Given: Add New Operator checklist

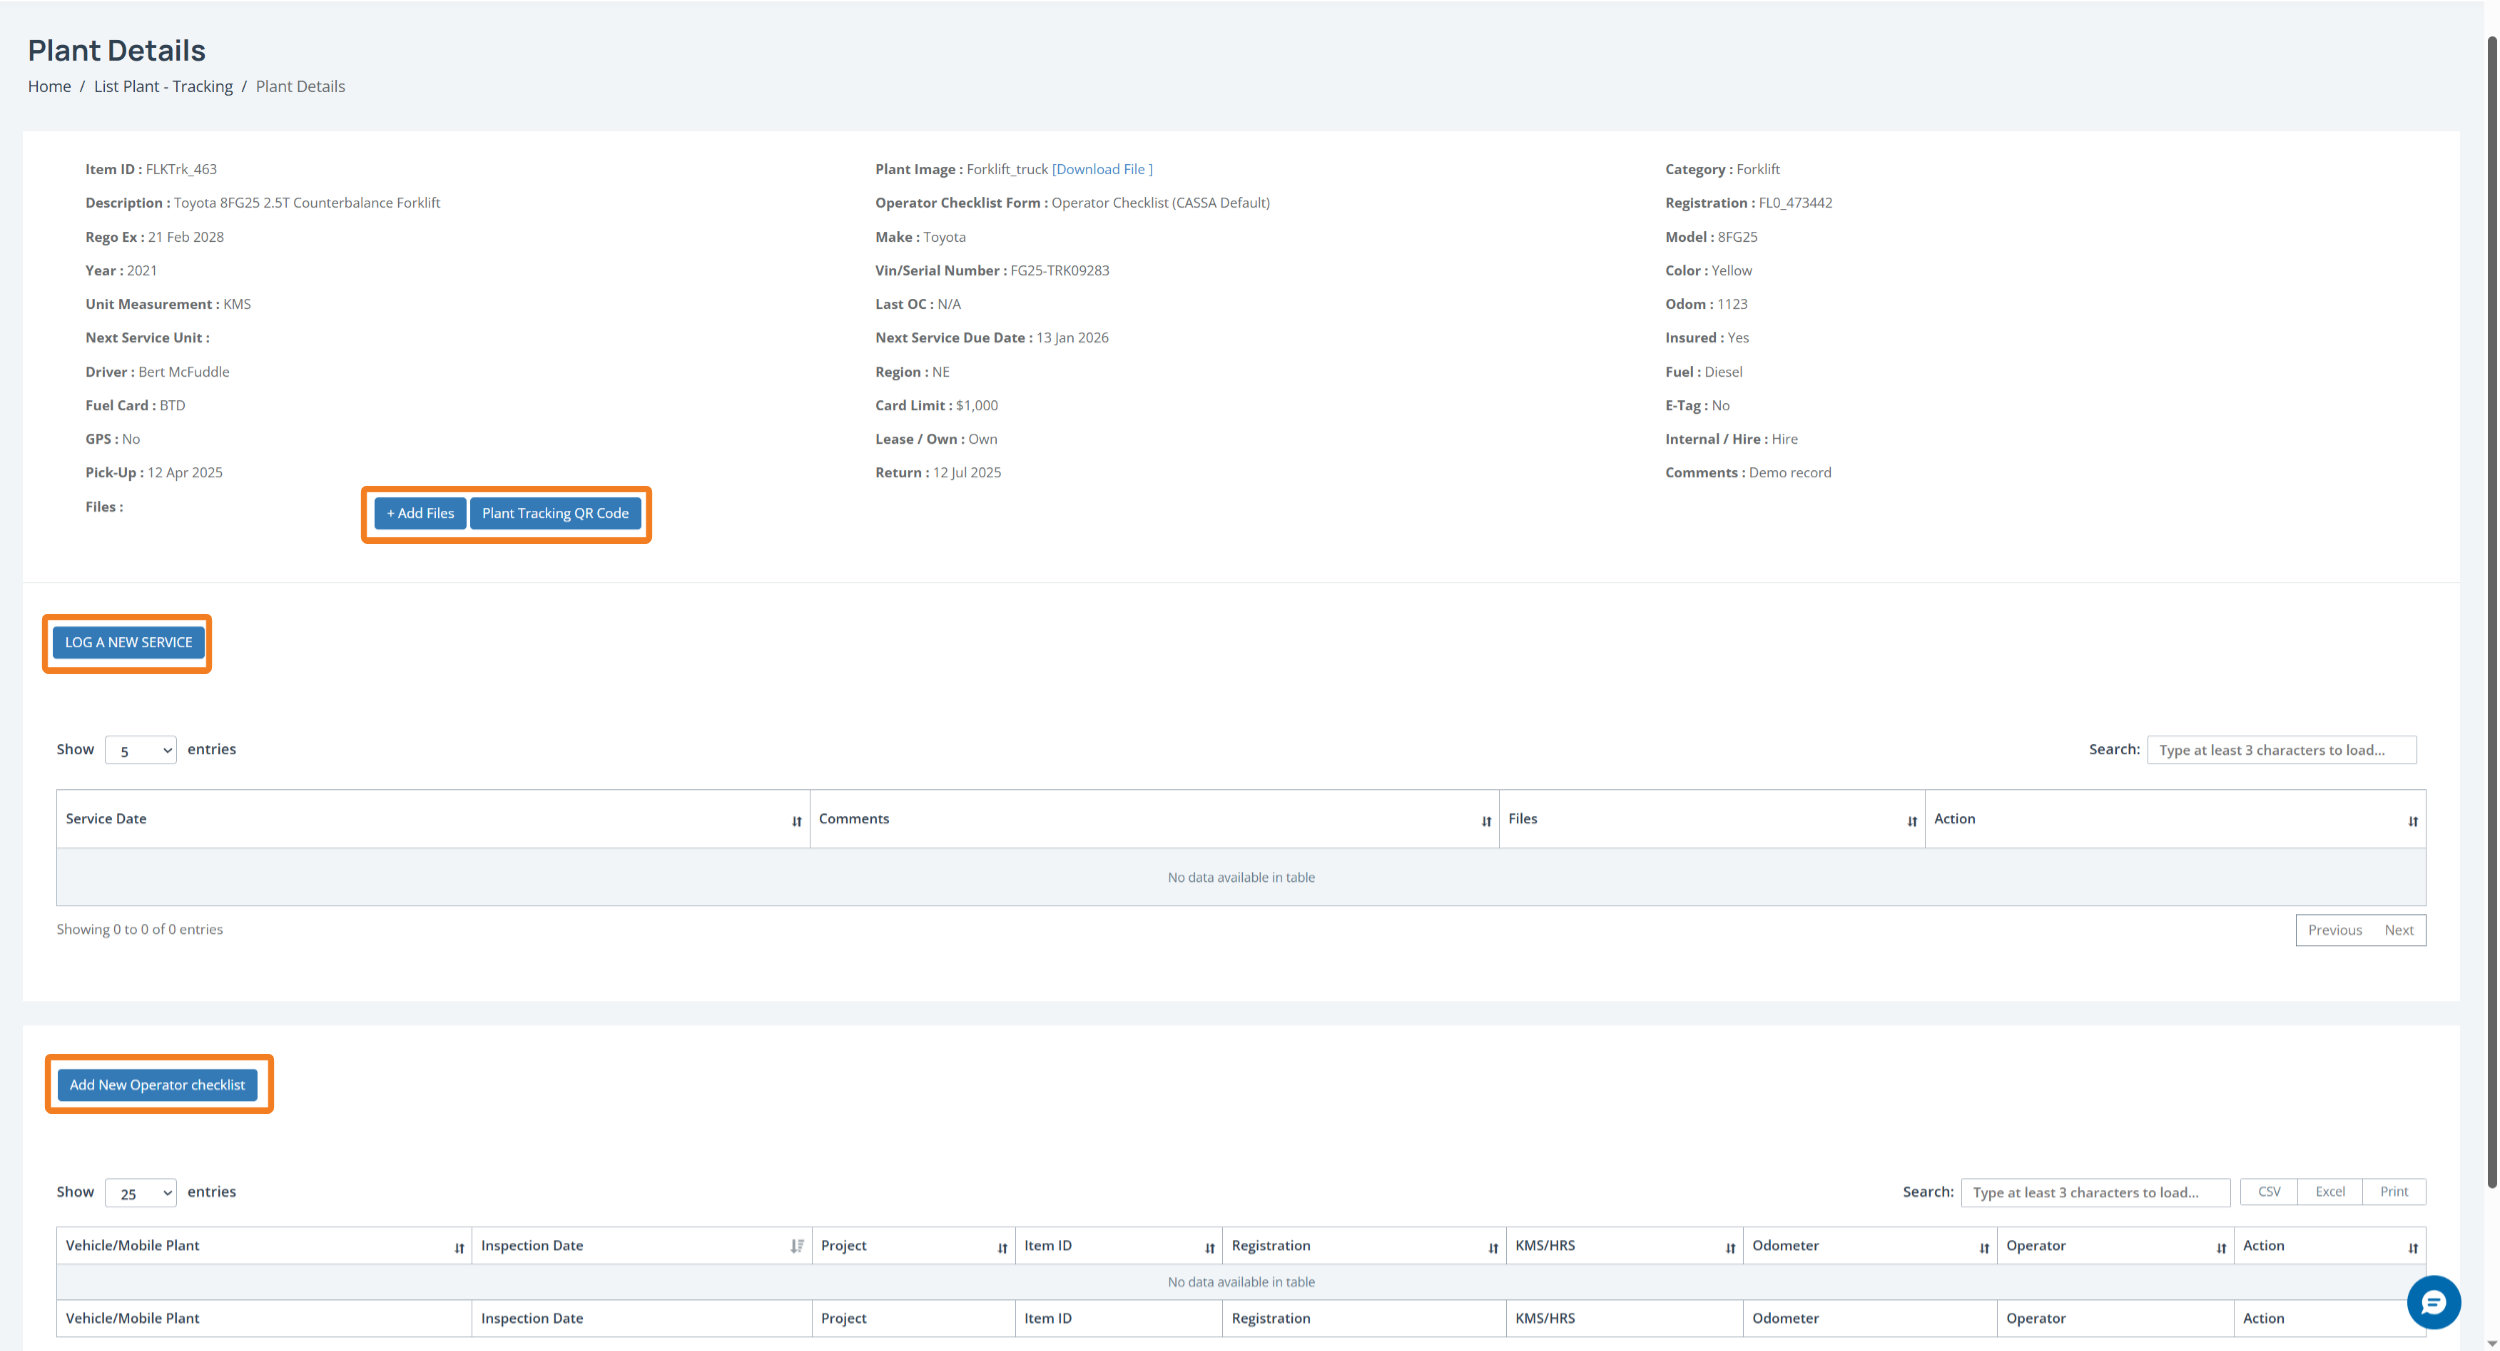Looking at the screenshot, I should (x=157, y=1085).
